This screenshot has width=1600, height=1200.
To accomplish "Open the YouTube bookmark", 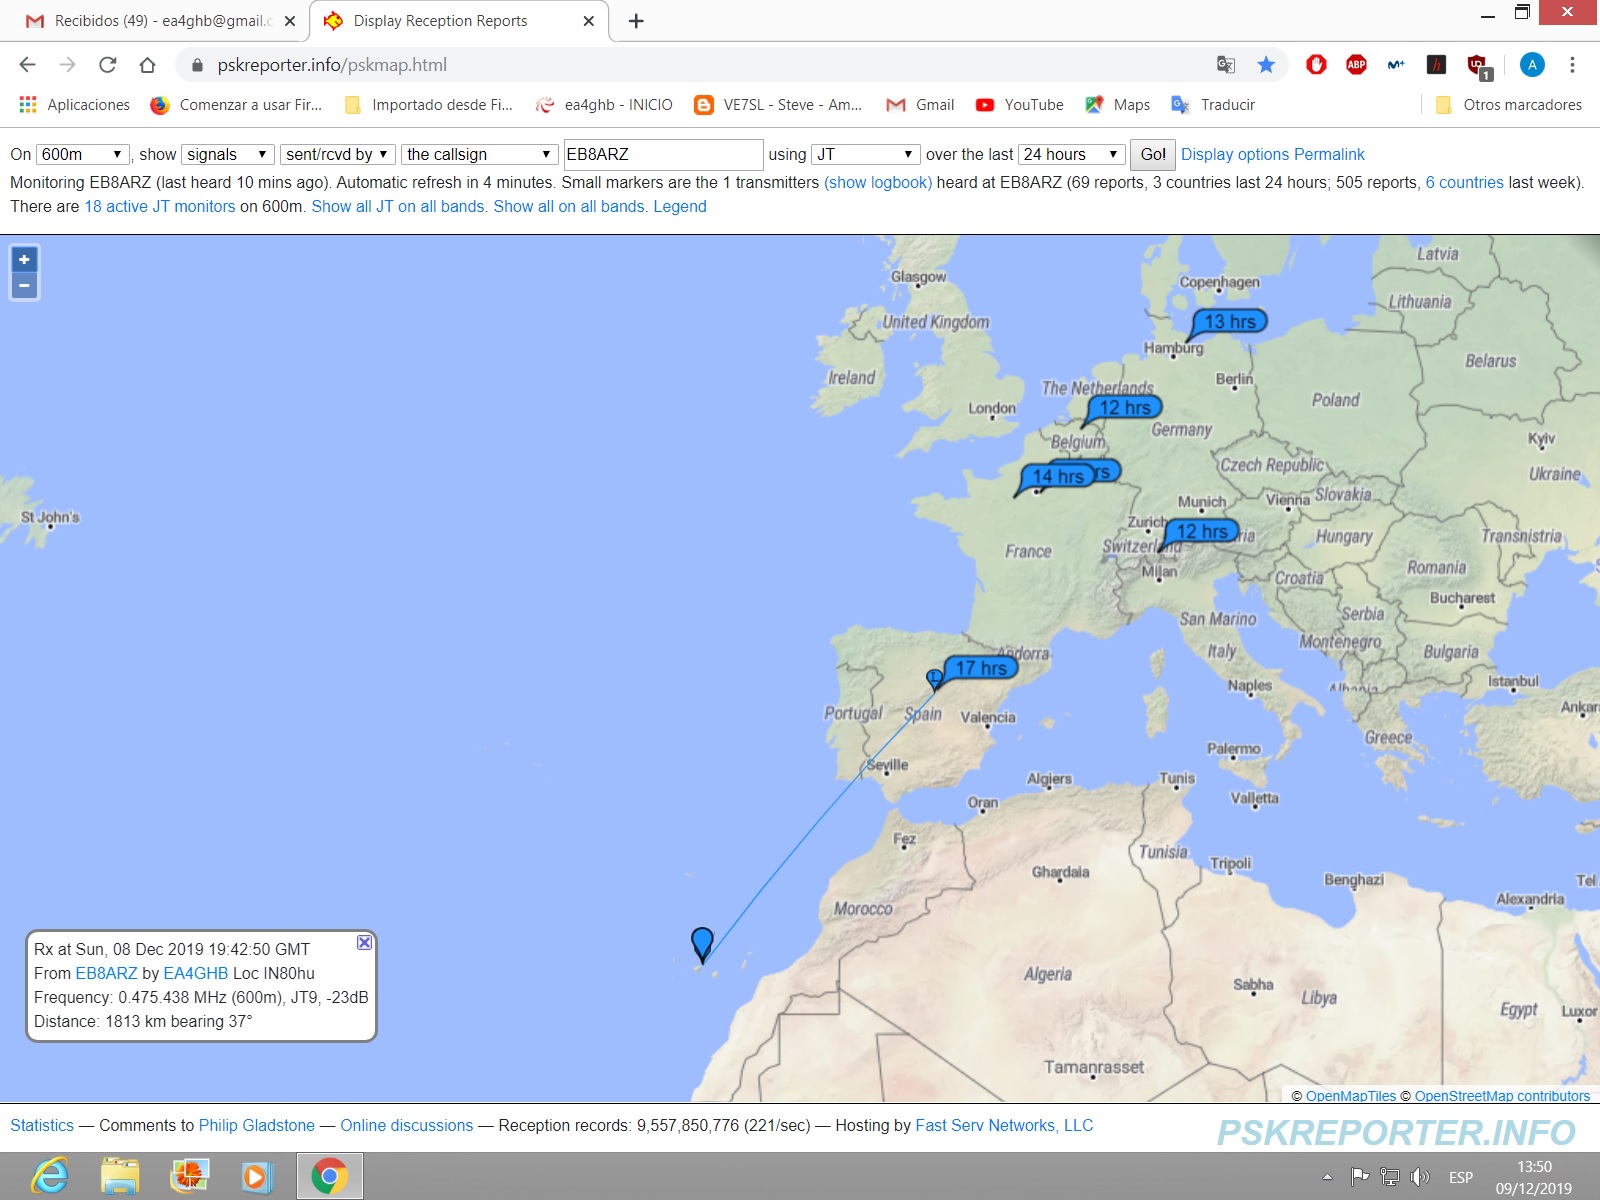I will pos(1020,105).
